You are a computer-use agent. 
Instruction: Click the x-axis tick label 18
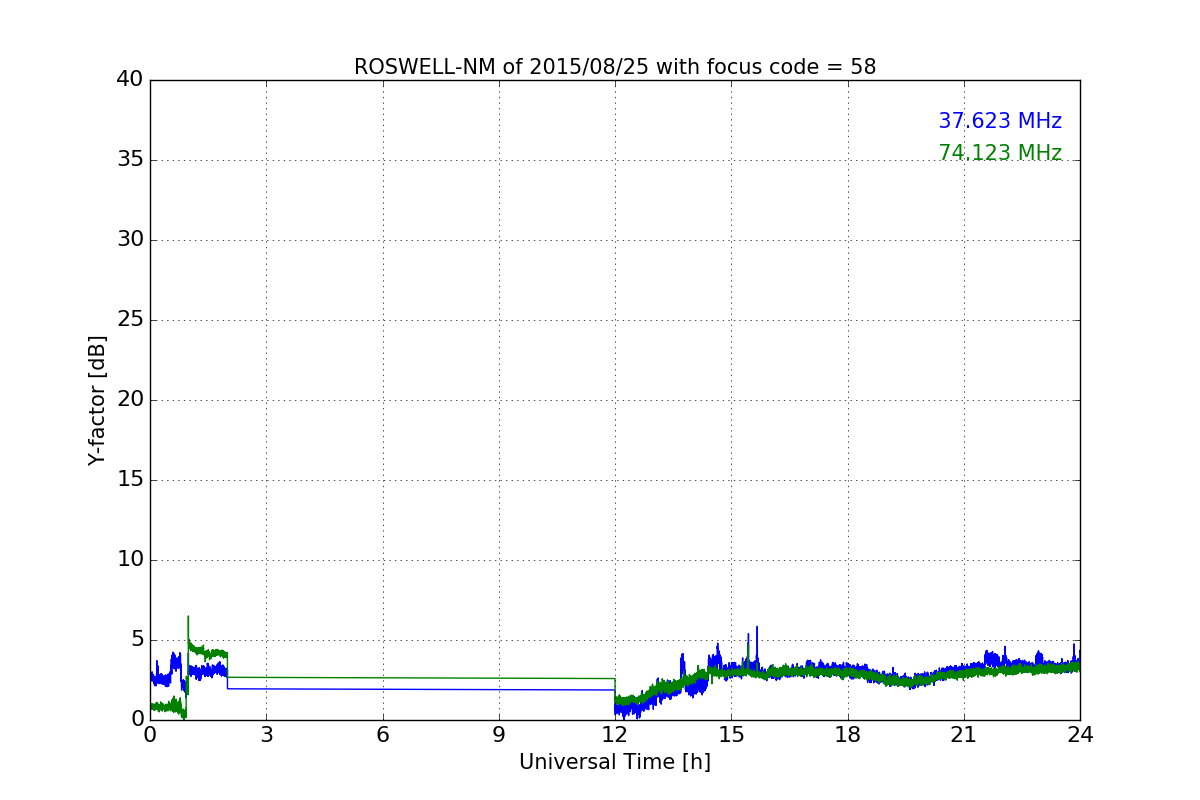click(848, 734)
